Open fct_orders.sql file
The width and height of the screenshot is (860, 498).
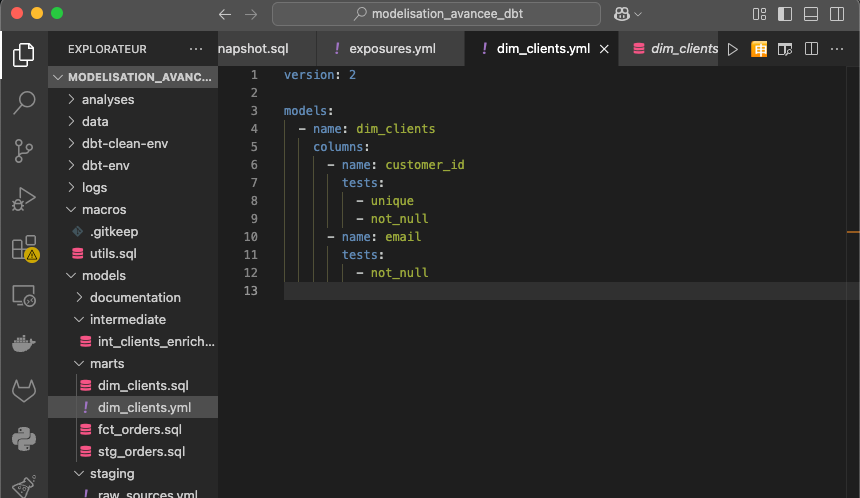click(133, 429)
